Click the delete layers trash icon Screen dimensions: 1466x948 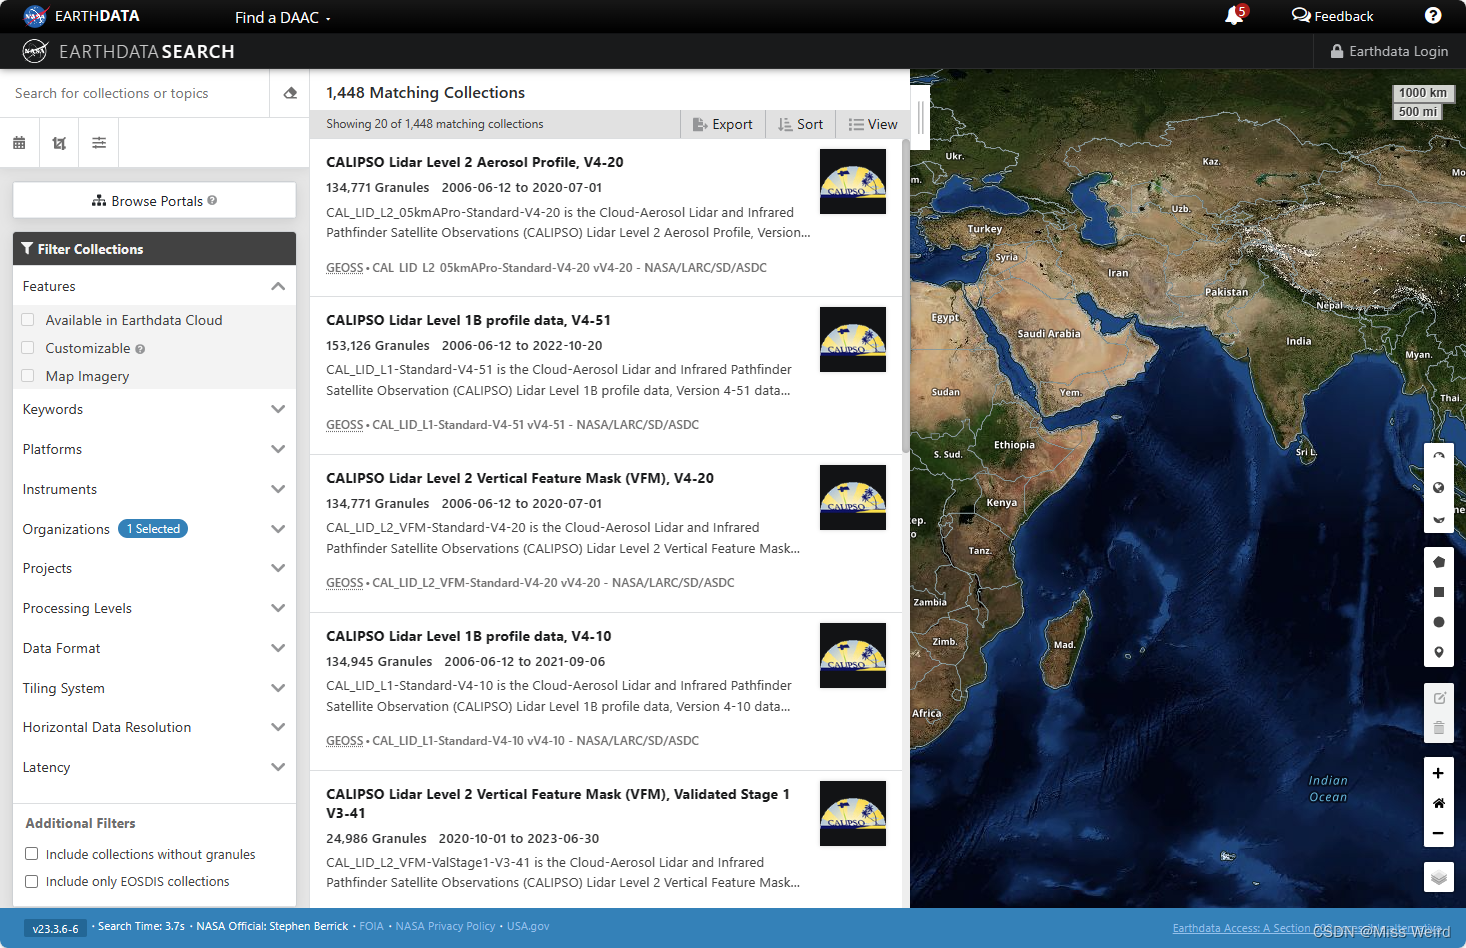[x=1439, y=728]
